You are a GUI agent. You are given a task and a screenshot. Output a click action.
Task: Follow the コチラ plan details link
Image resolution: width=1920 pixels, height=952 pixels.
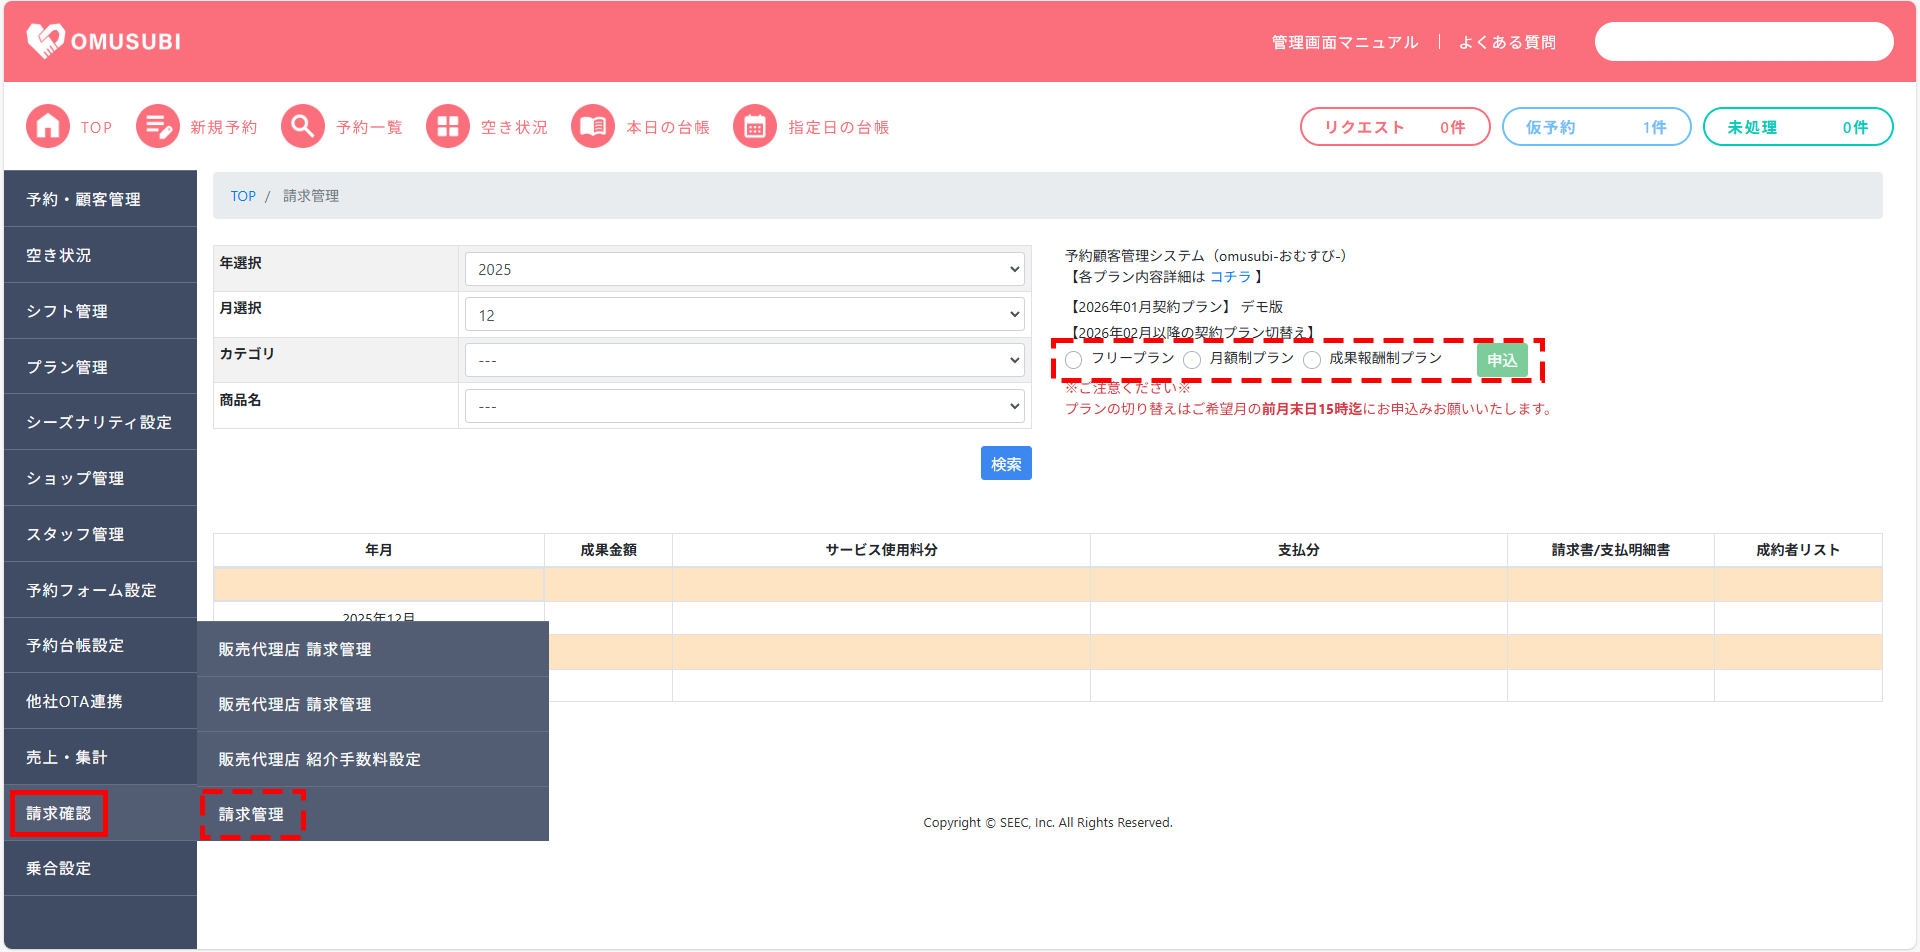pos(1231,277)
